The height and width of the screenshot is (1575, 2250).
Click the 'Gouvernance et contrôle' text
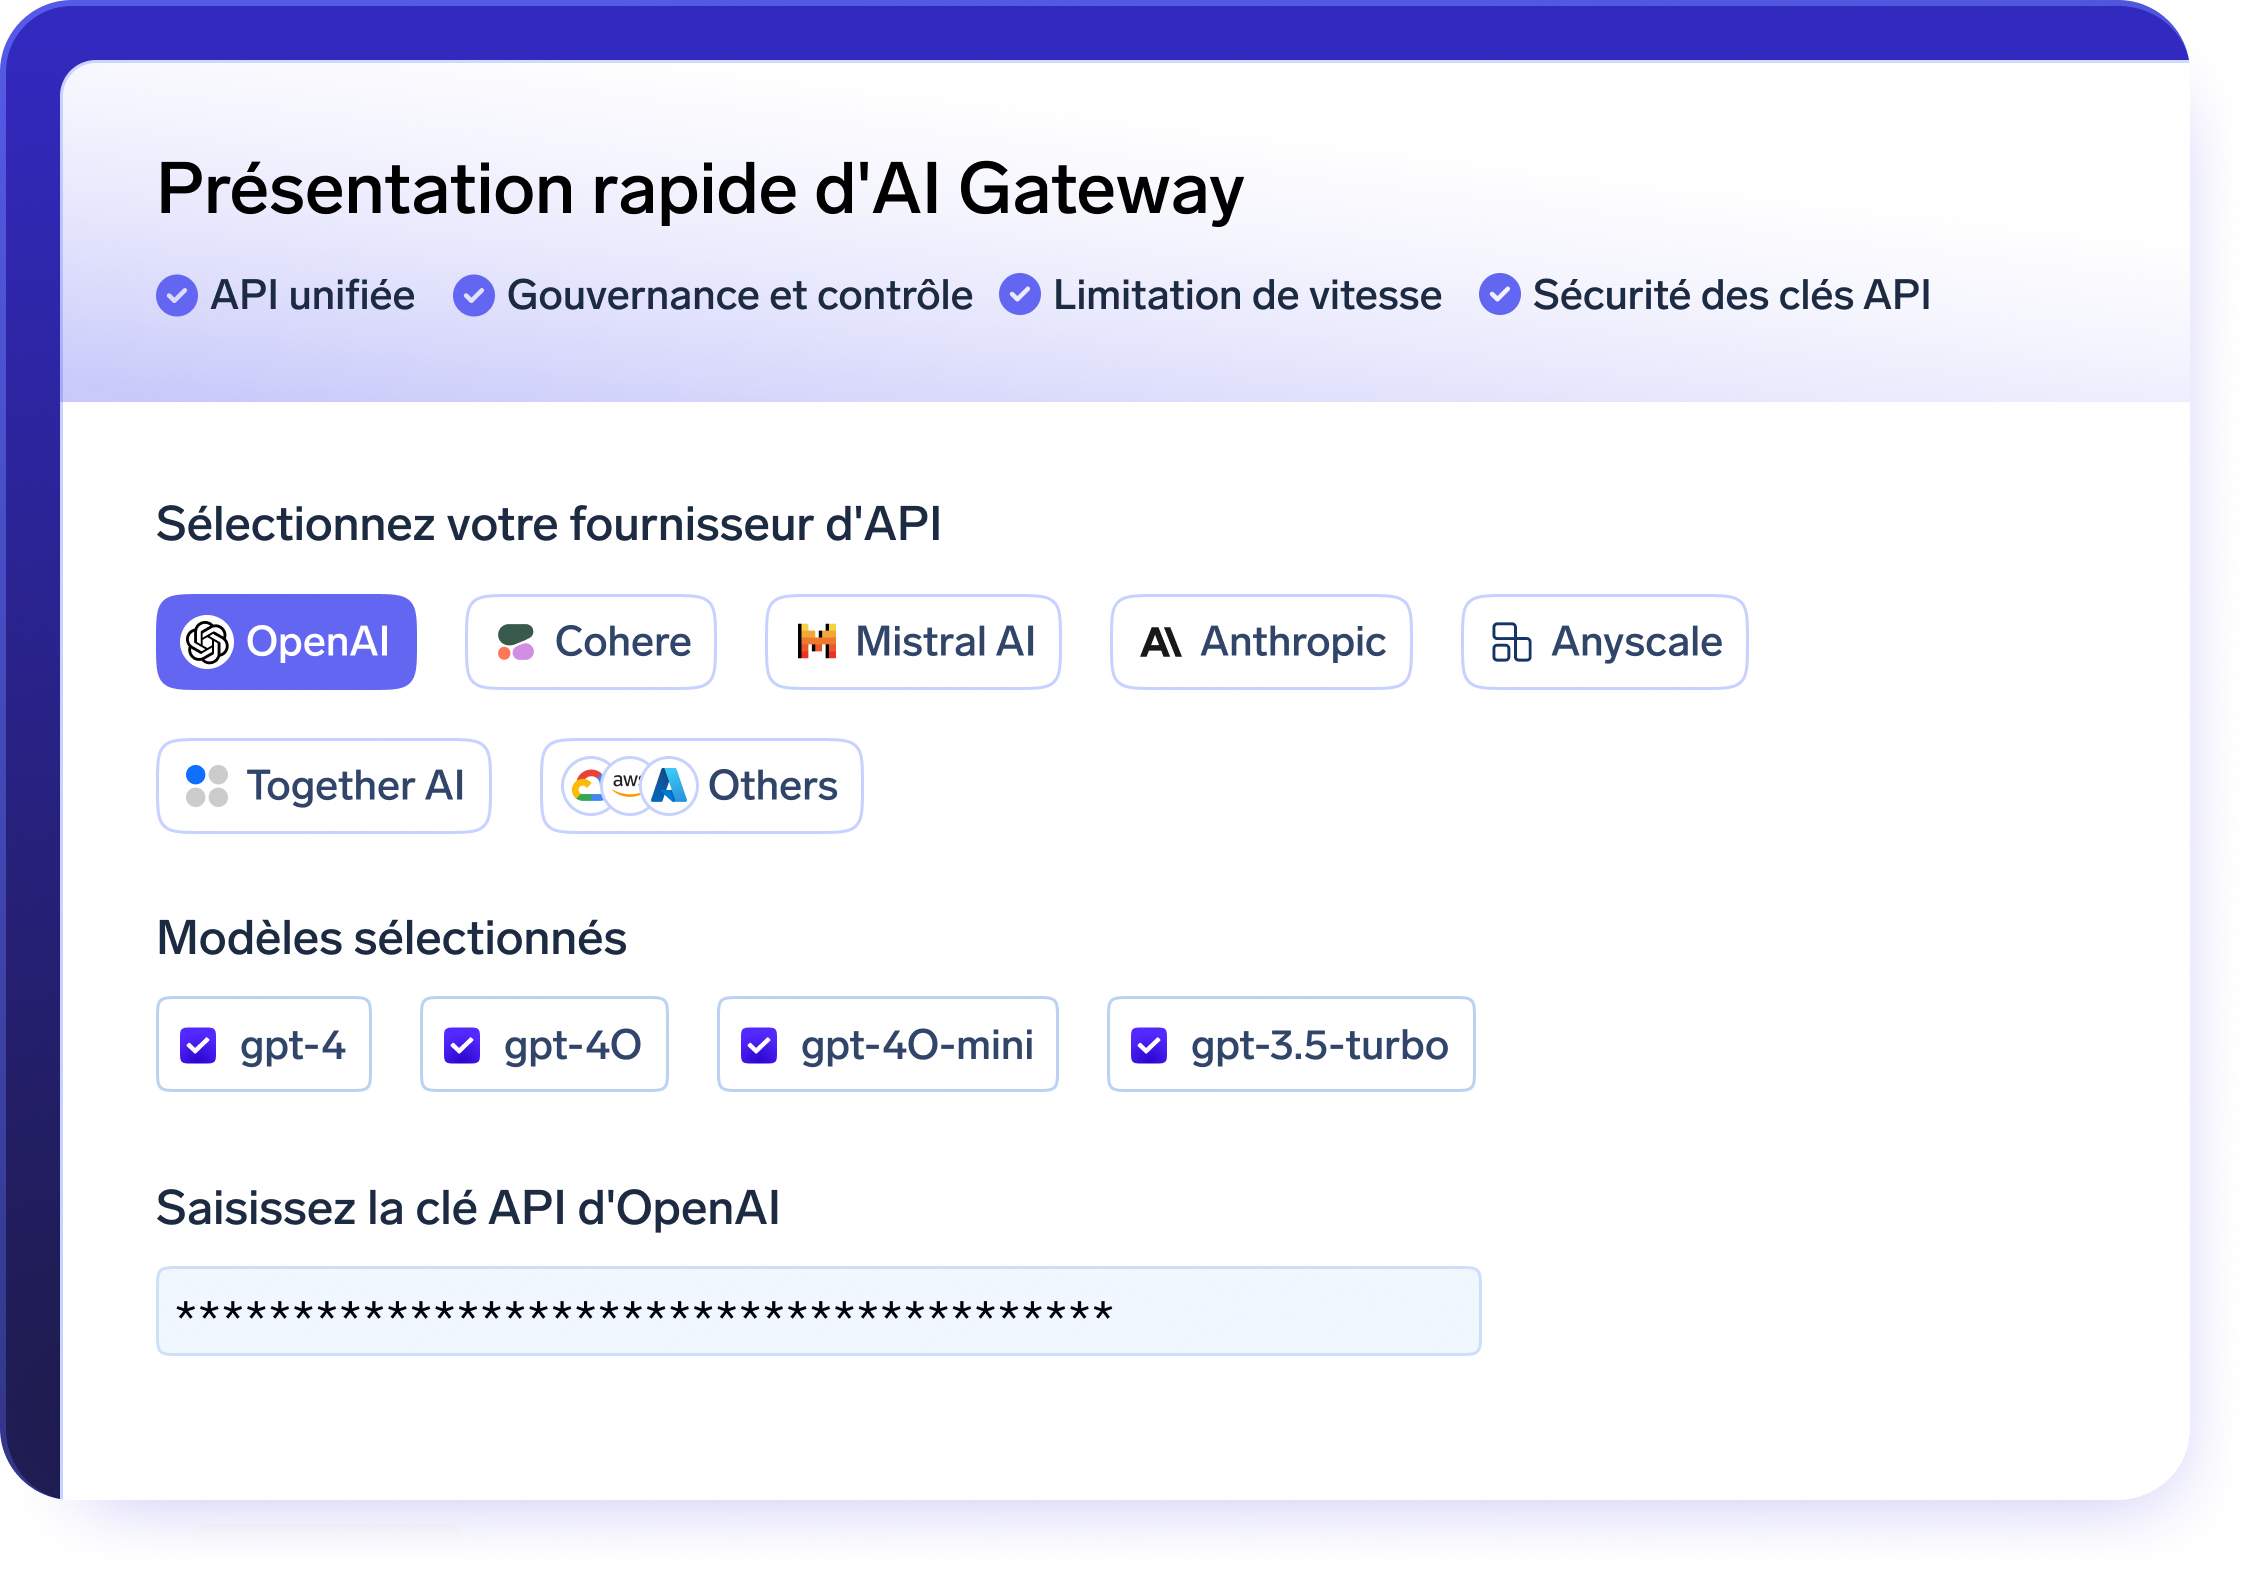740,295
